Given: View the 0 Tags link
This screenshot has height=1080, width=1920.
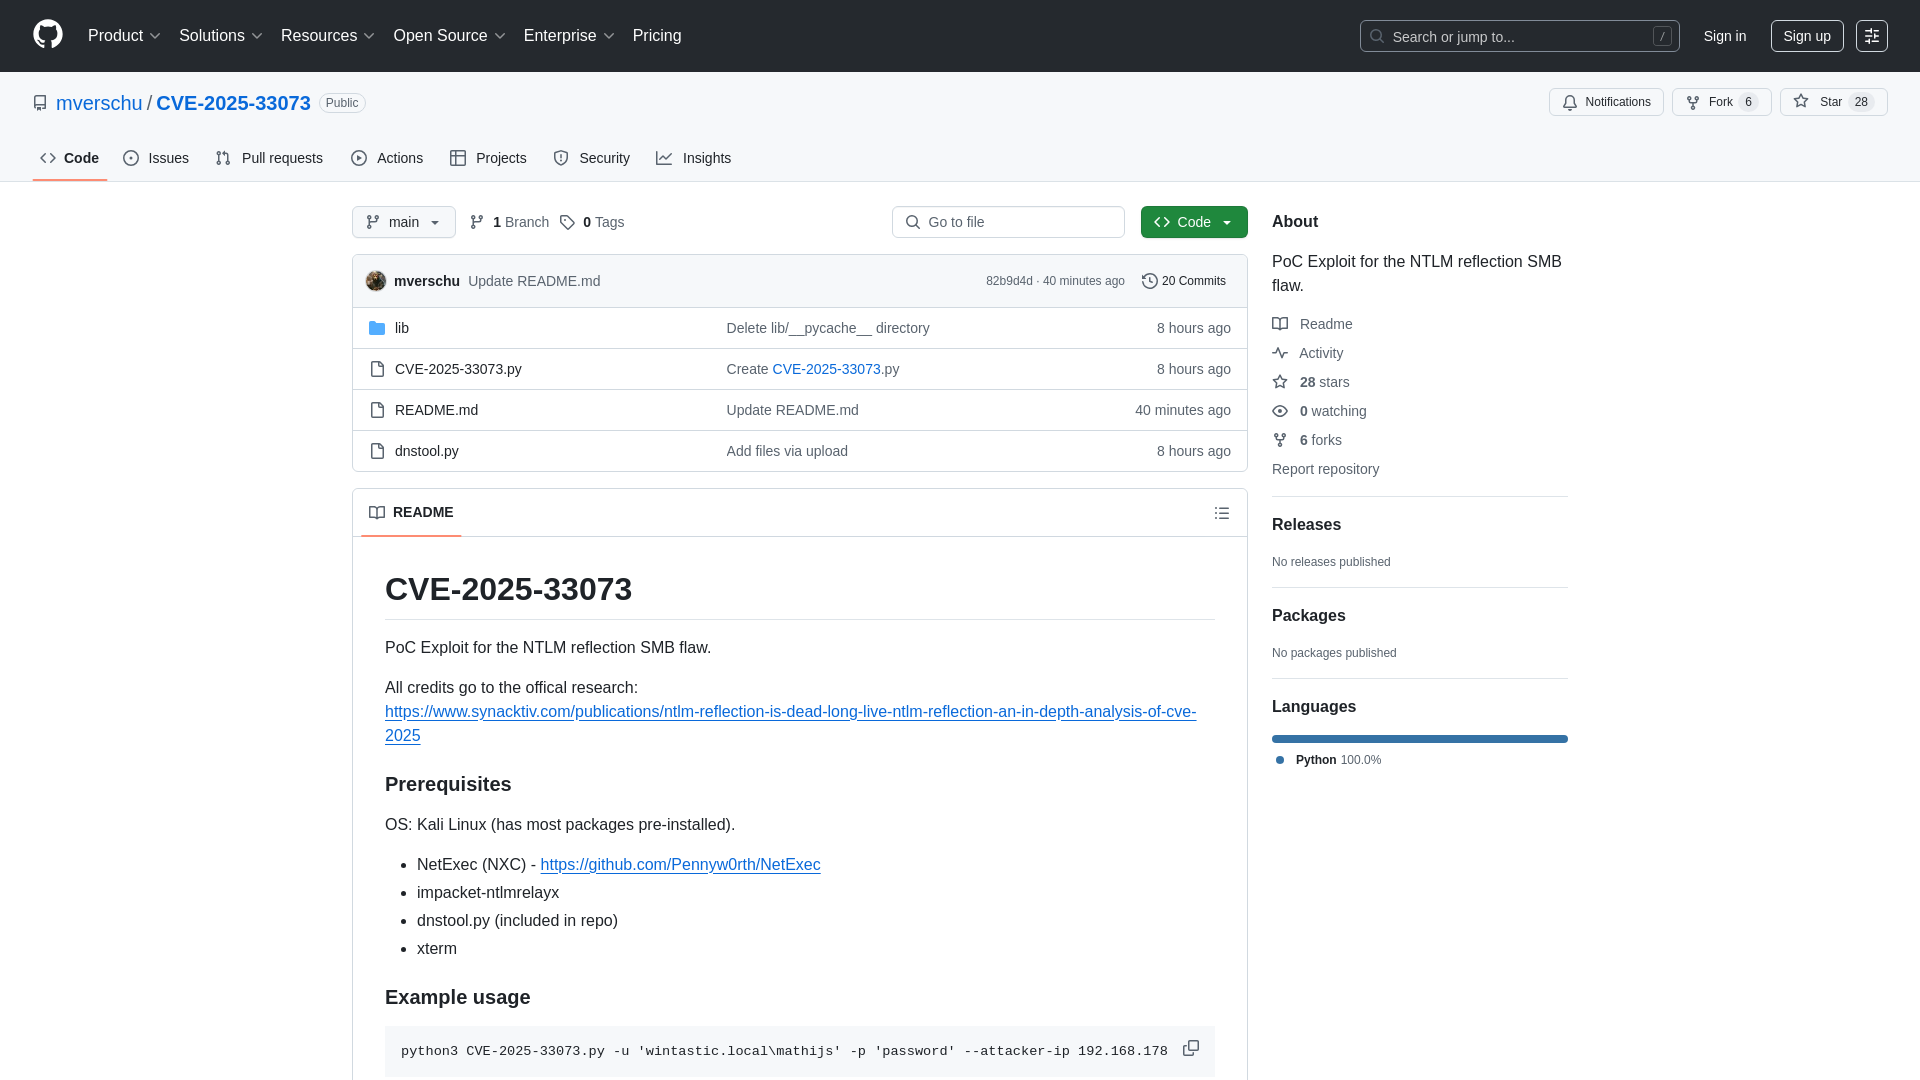Looking at the screenshot, I should coord(592,222).
